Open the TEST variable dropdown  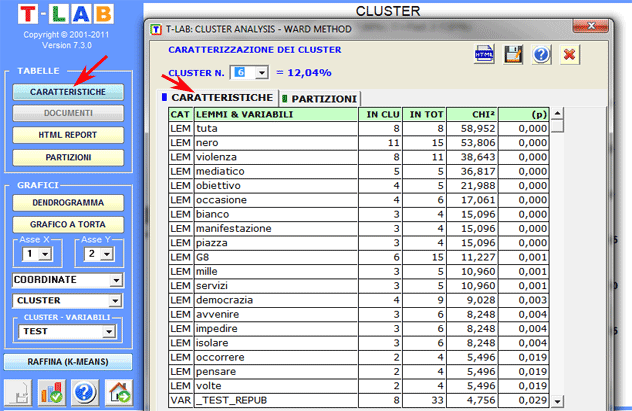tap(67, 331)
